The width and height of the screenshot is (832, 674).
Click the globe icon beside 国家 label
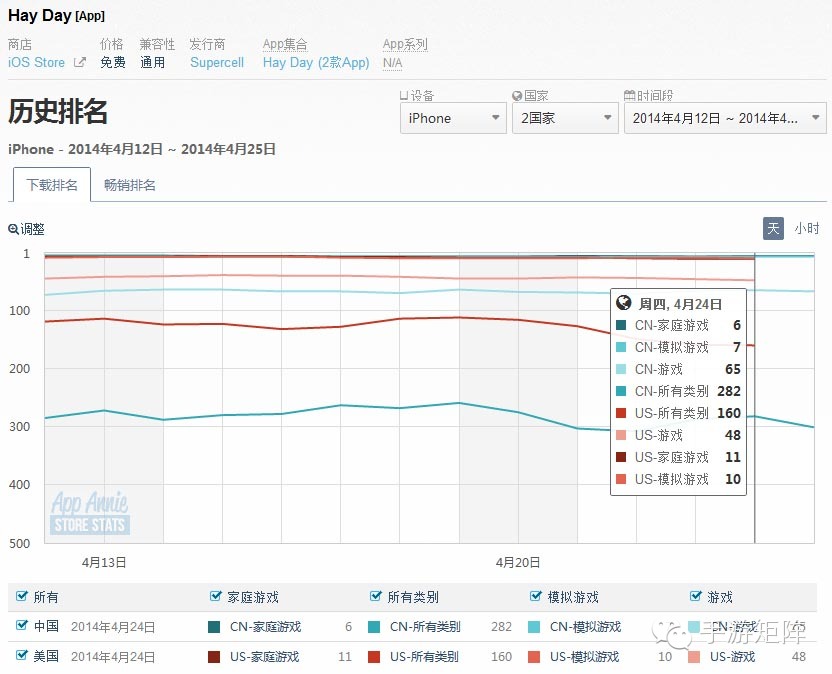click(517, 96)
